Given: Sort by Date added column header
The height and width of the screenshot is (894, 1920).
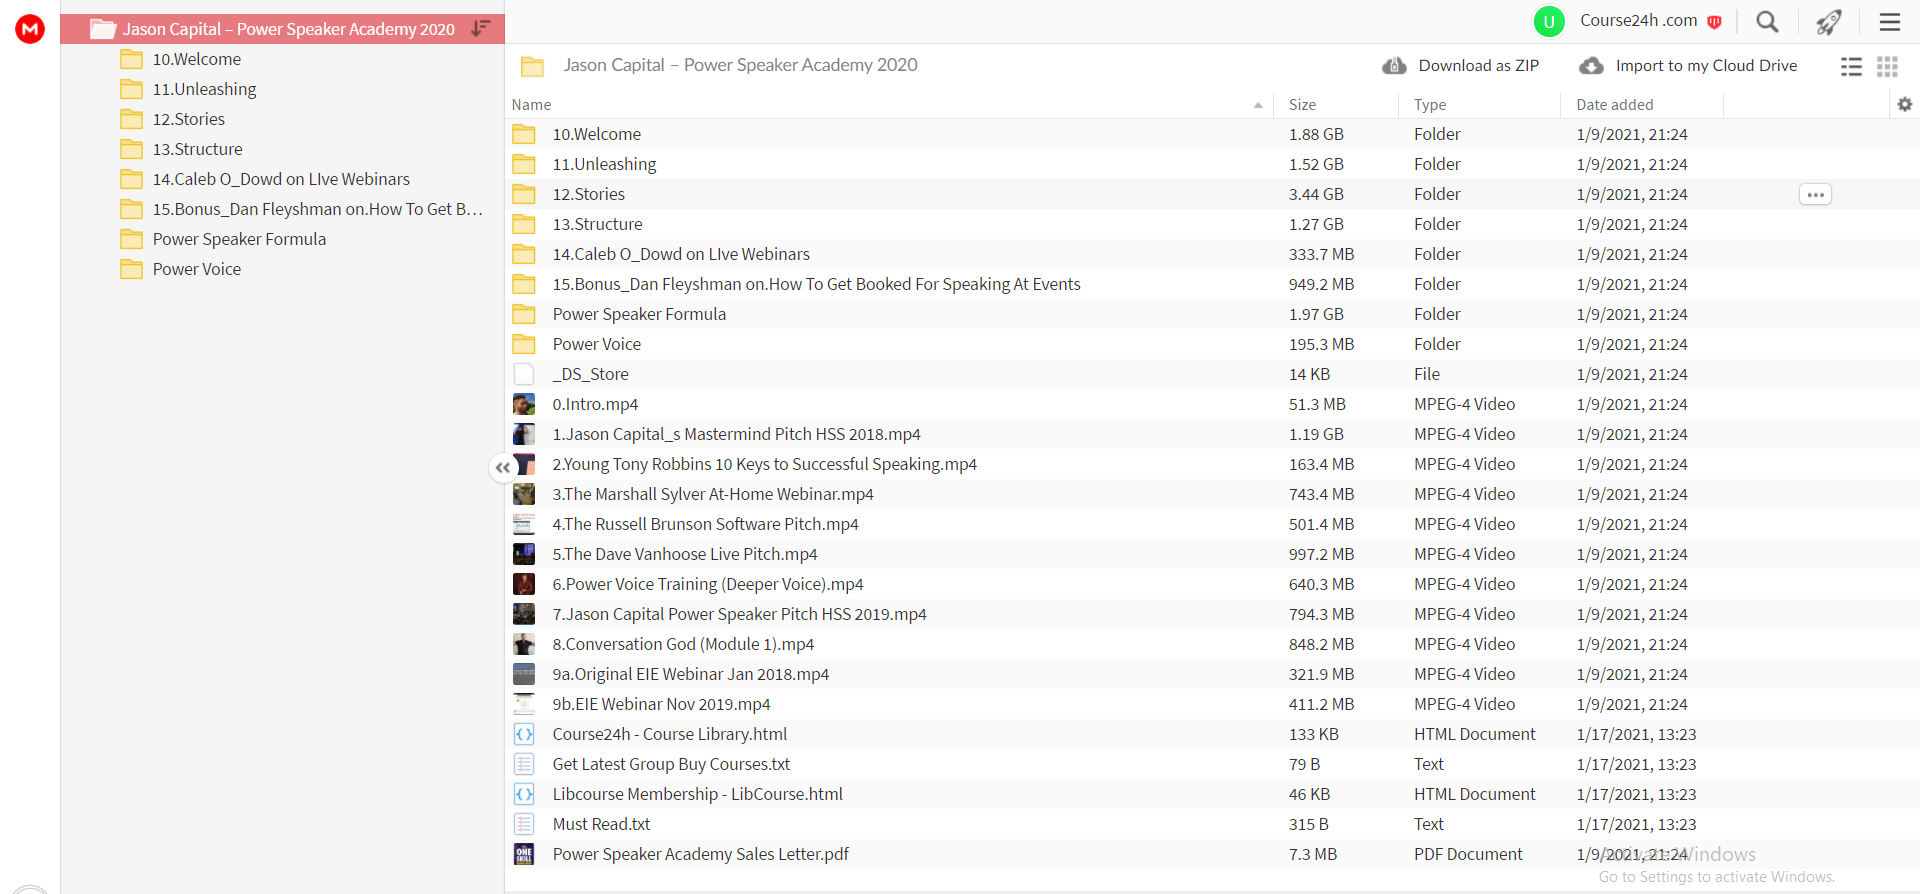Looking at the screenshot, I should (1615, 104).
